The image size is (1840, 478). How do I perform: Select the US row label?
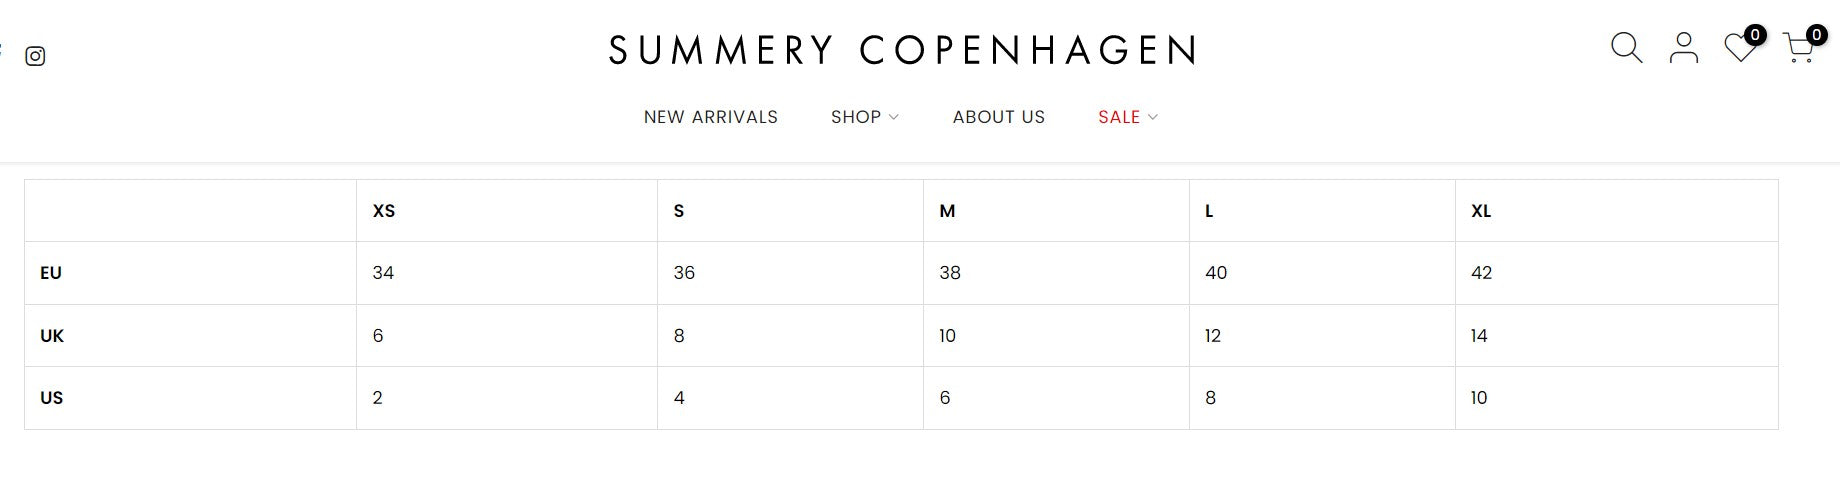point(51,398)
